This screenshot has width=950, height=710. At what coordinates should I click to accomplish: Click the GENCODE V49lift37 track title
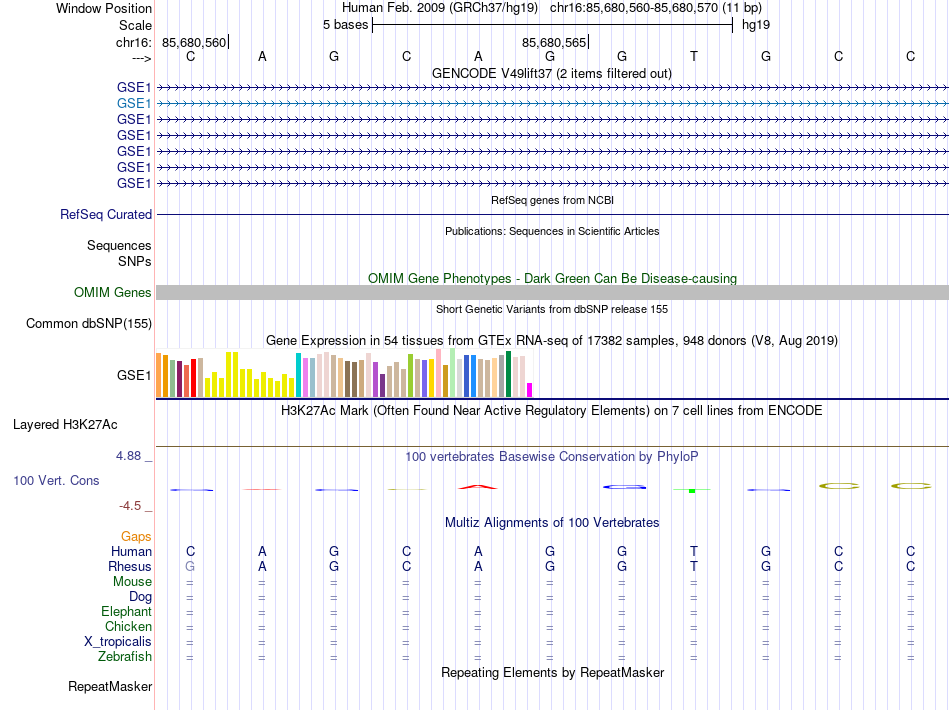(x=552, y=73)
